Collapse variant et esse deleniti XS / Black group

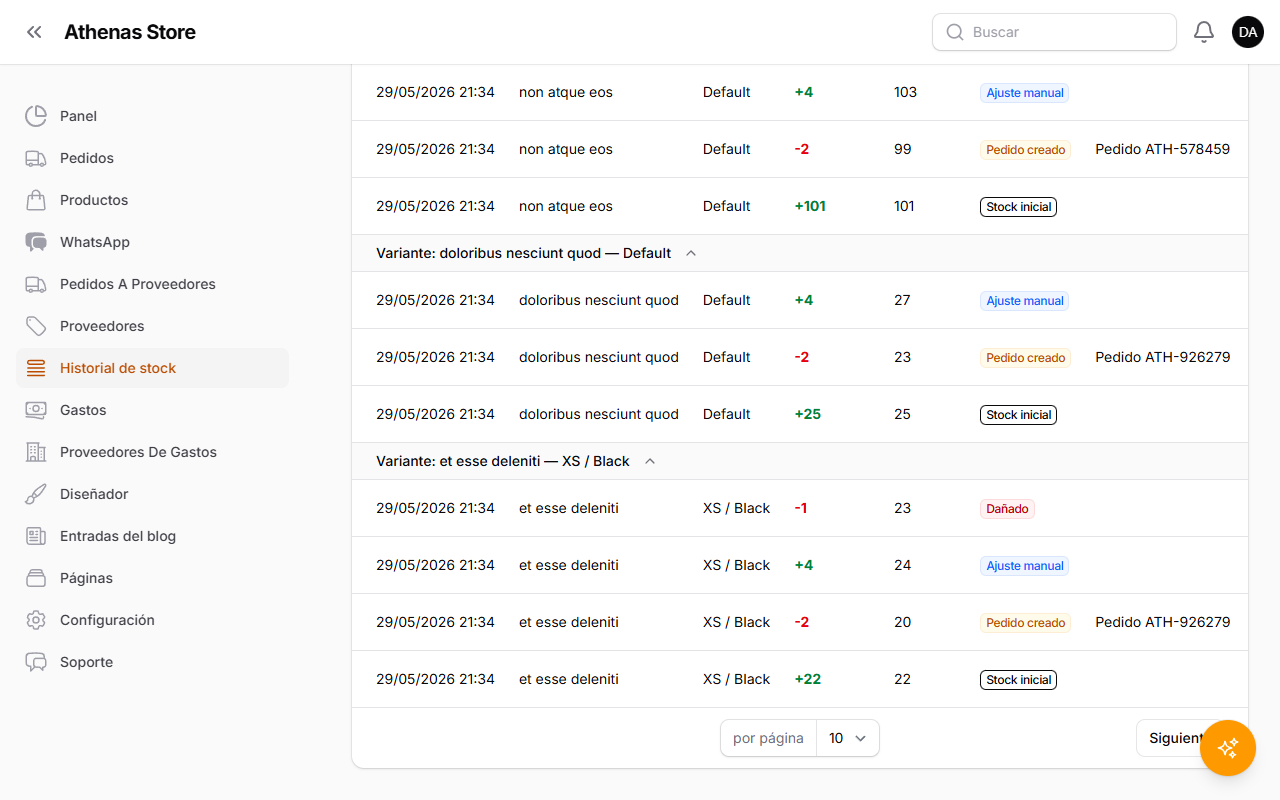(650, 461)
